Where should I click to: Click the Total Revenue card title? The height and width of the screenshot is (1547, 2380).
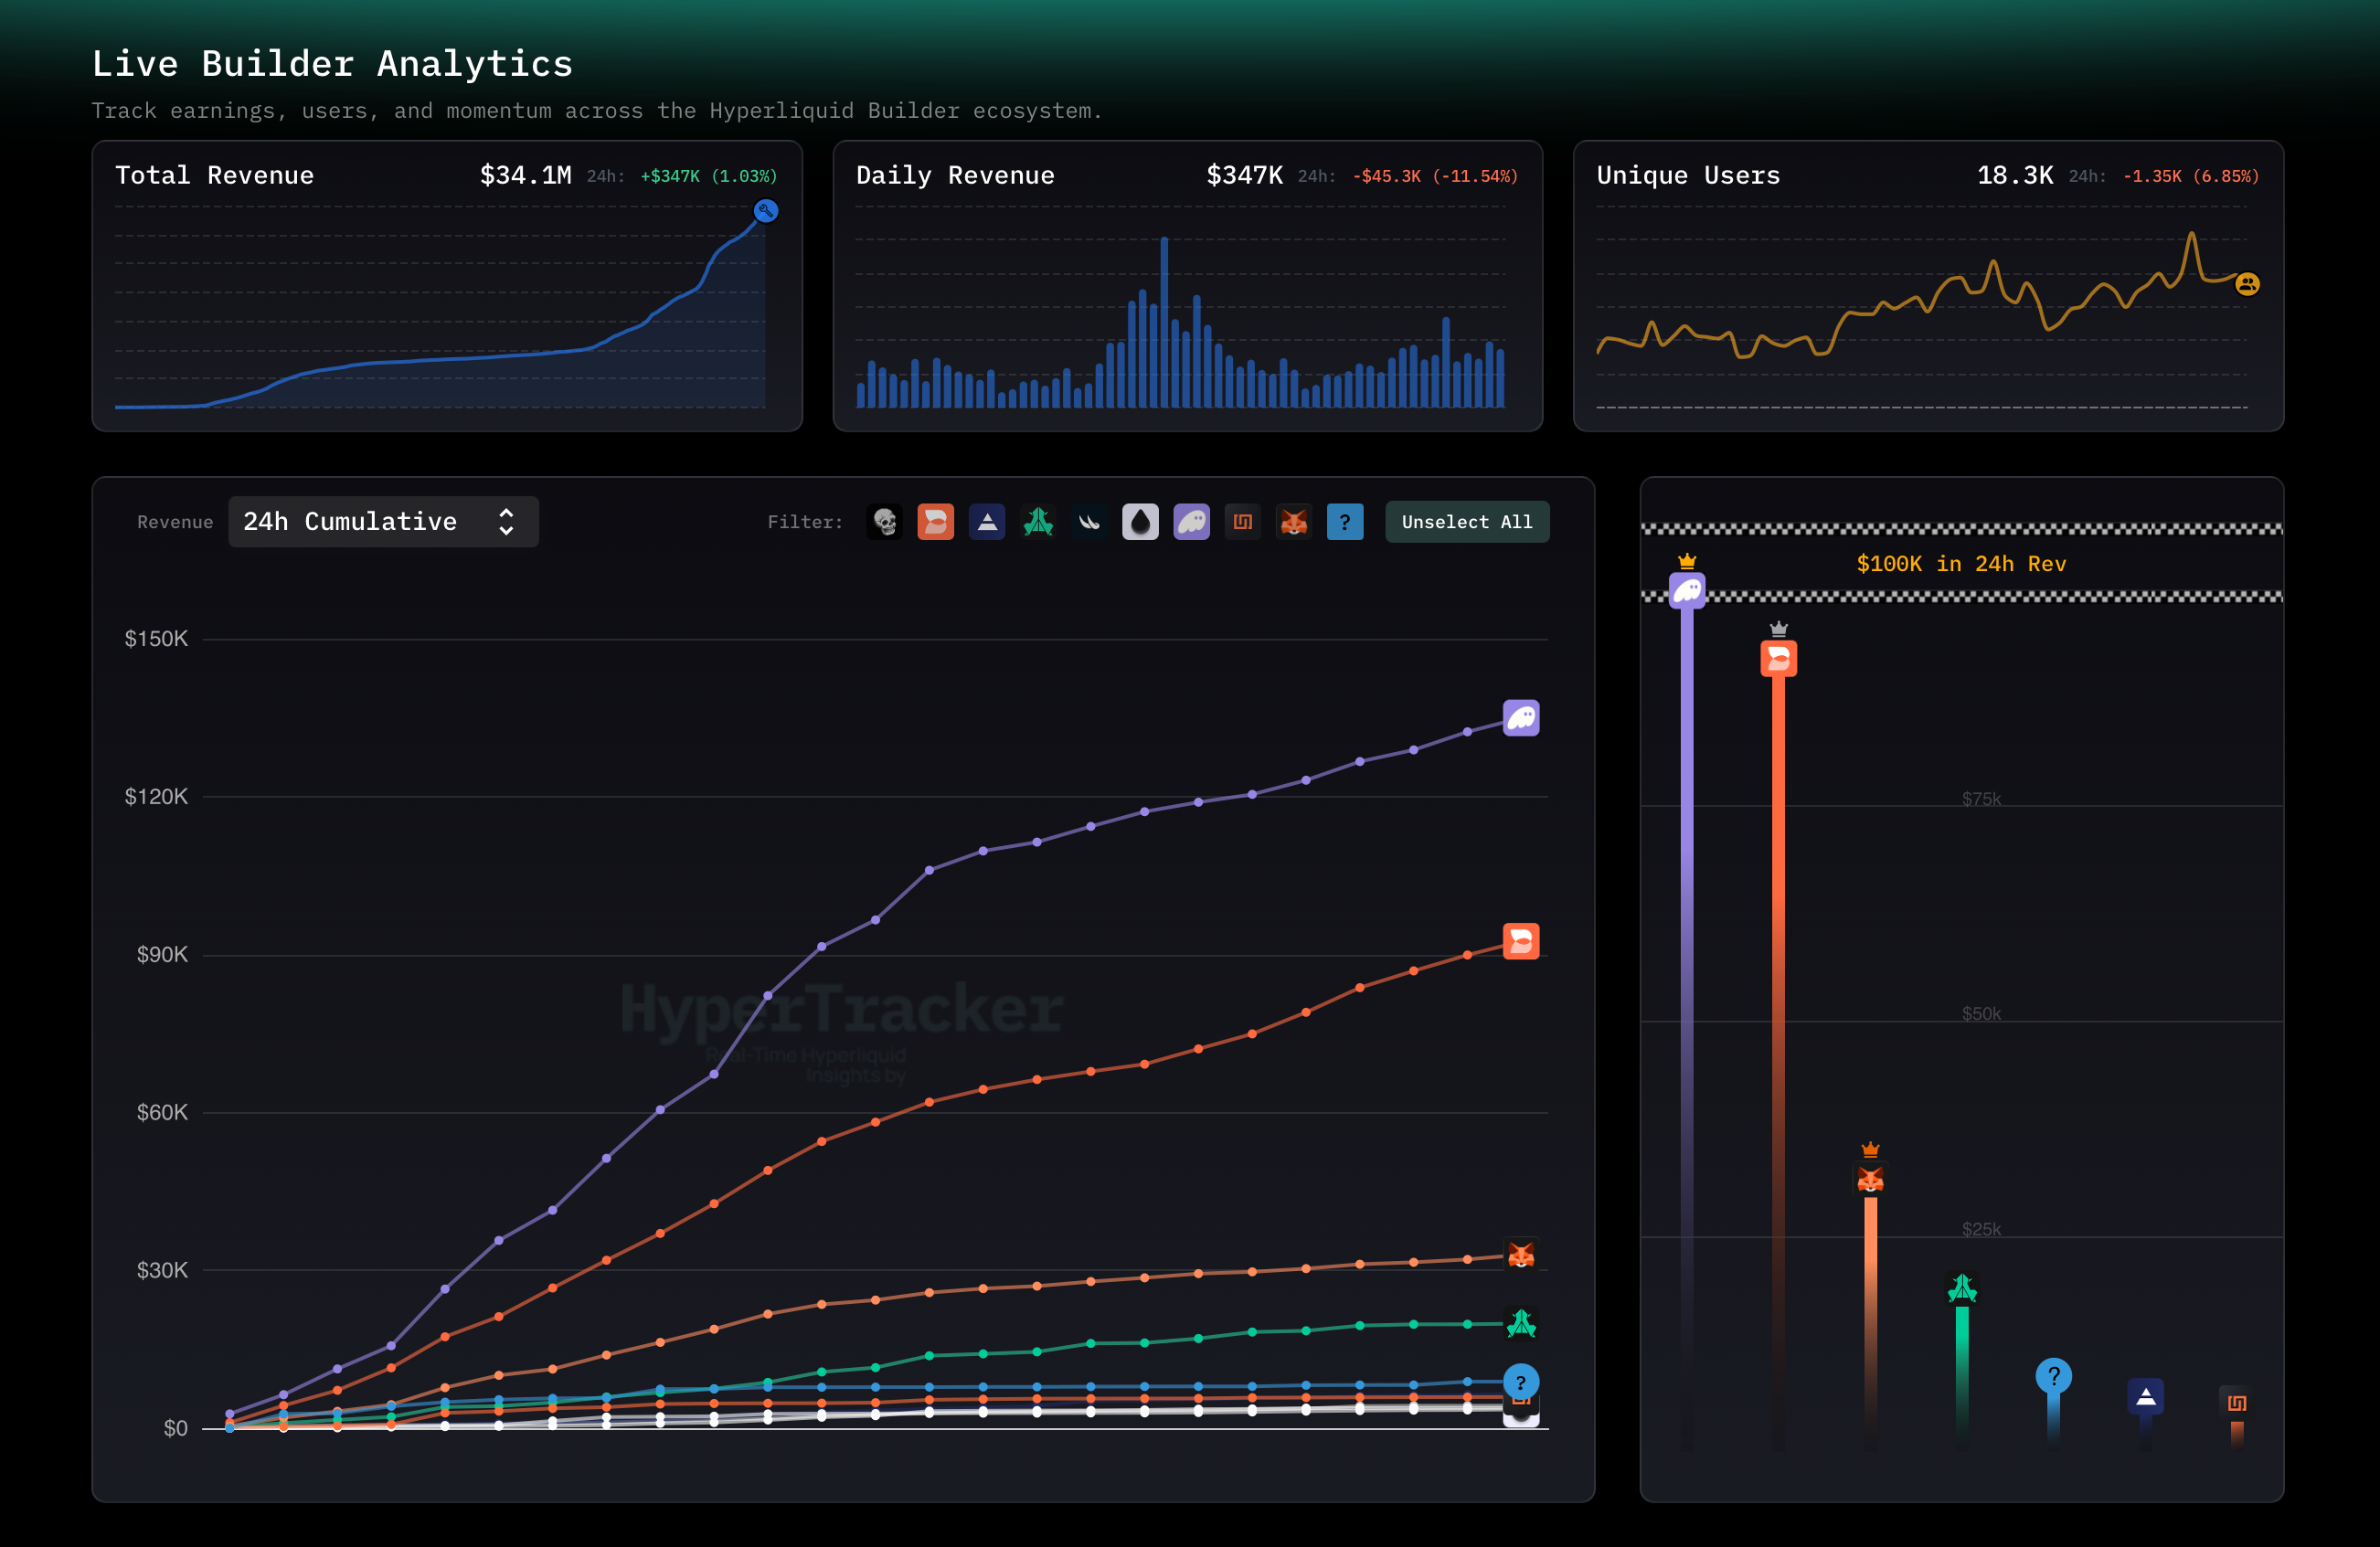tap(214, 175)
